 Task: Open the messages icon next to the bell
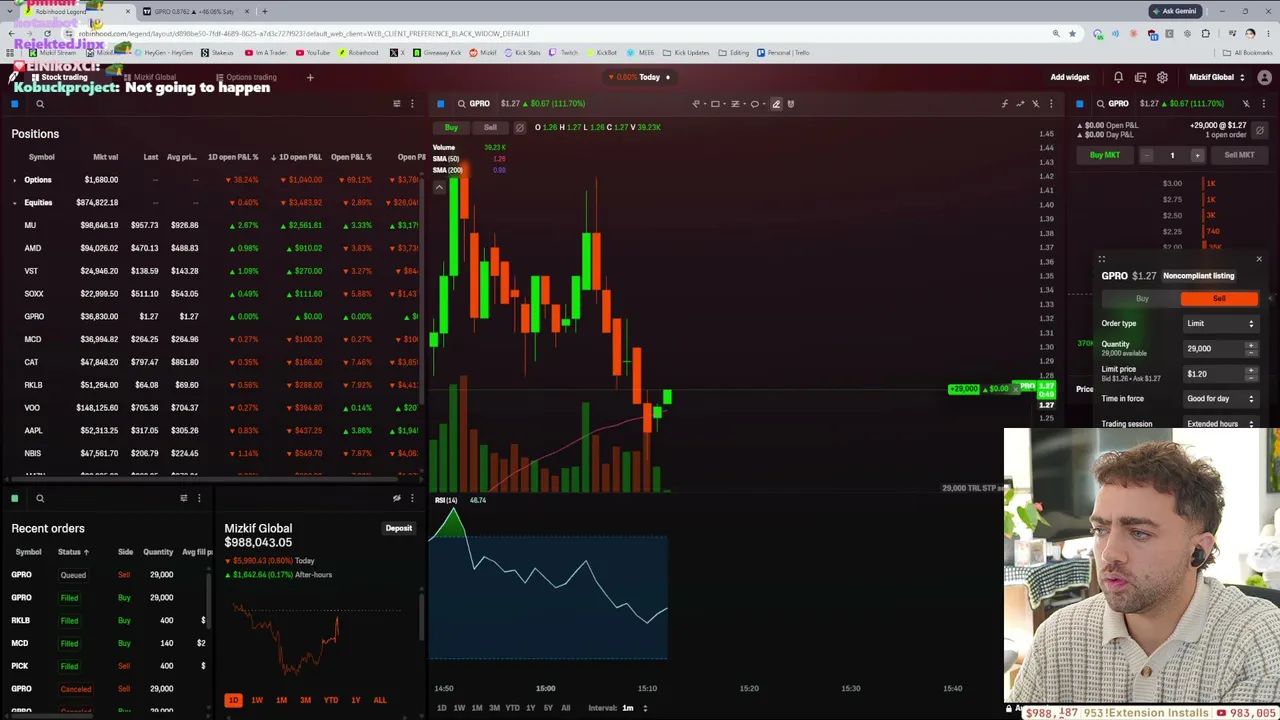pos(1140,77)
